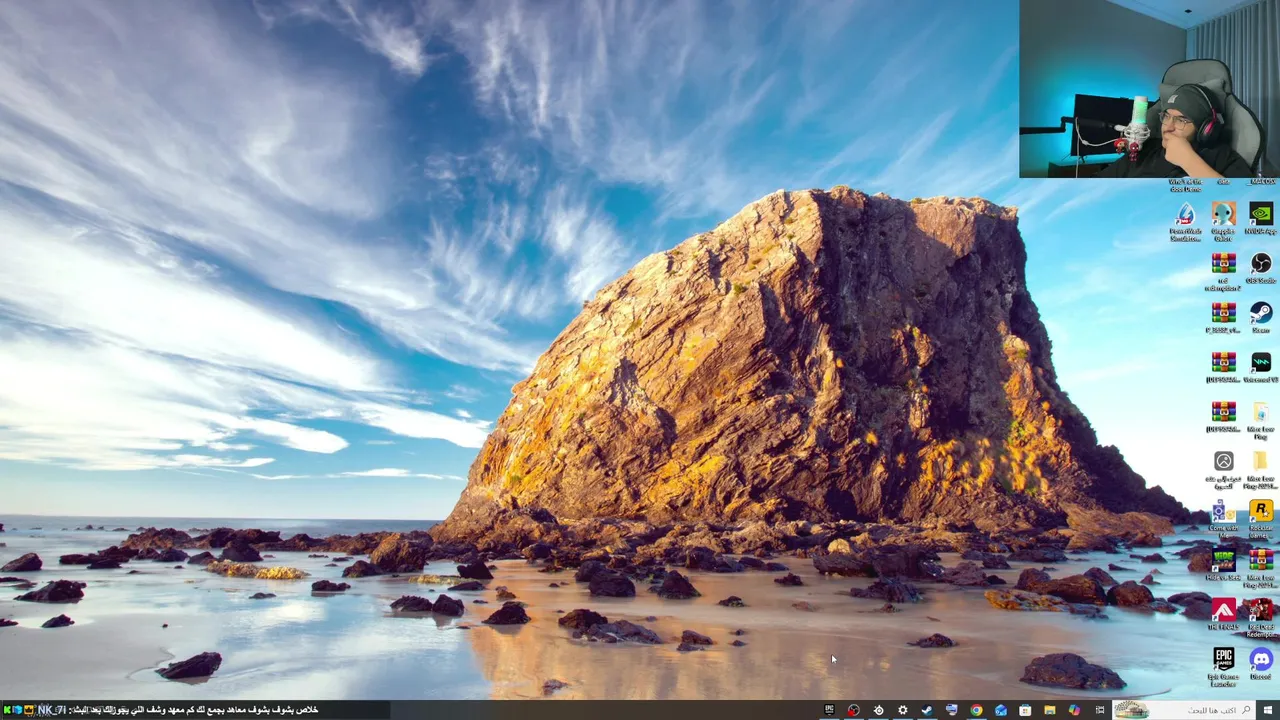Launch the OBS Studio desktop shortcut
The width and height of the screenshot is (1280, 720).
[x=1261, y=267]
